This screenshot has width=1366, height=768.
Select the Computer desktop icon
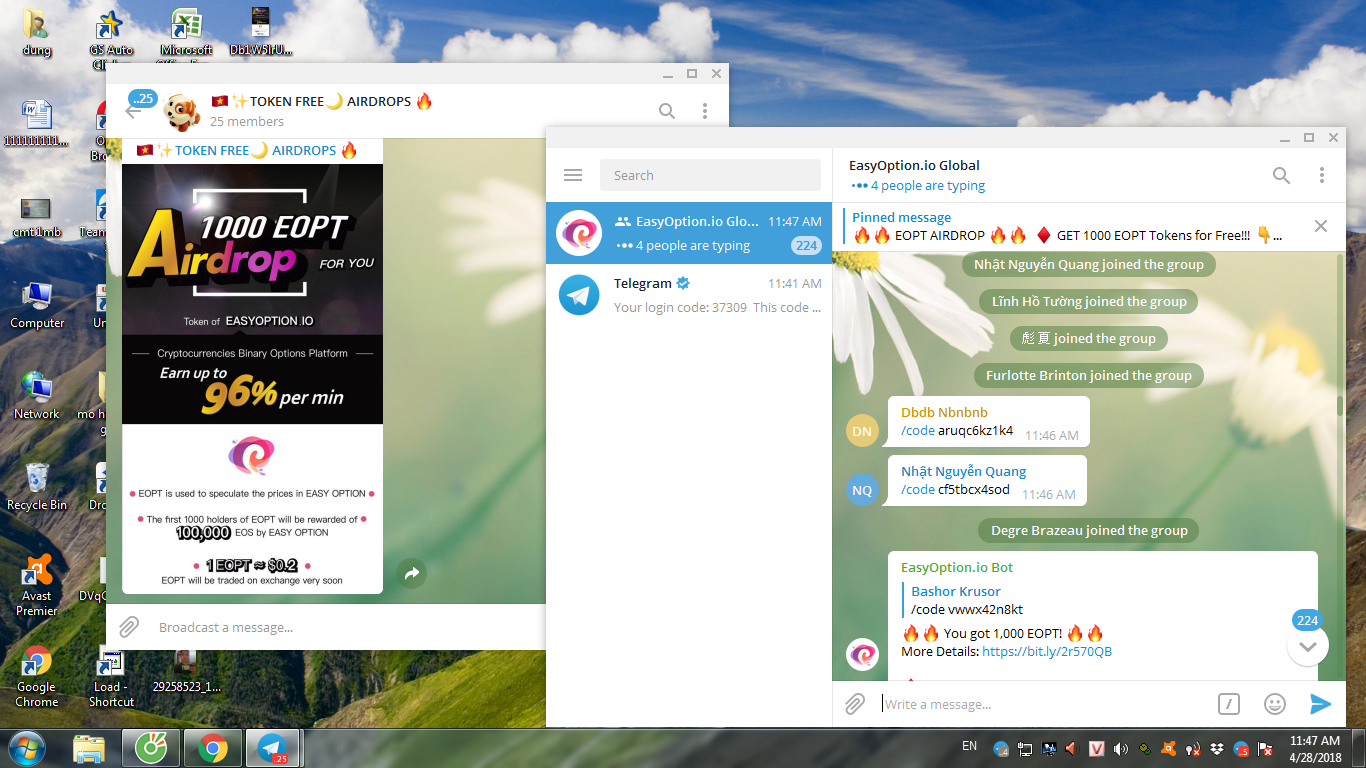coord(37,305)
